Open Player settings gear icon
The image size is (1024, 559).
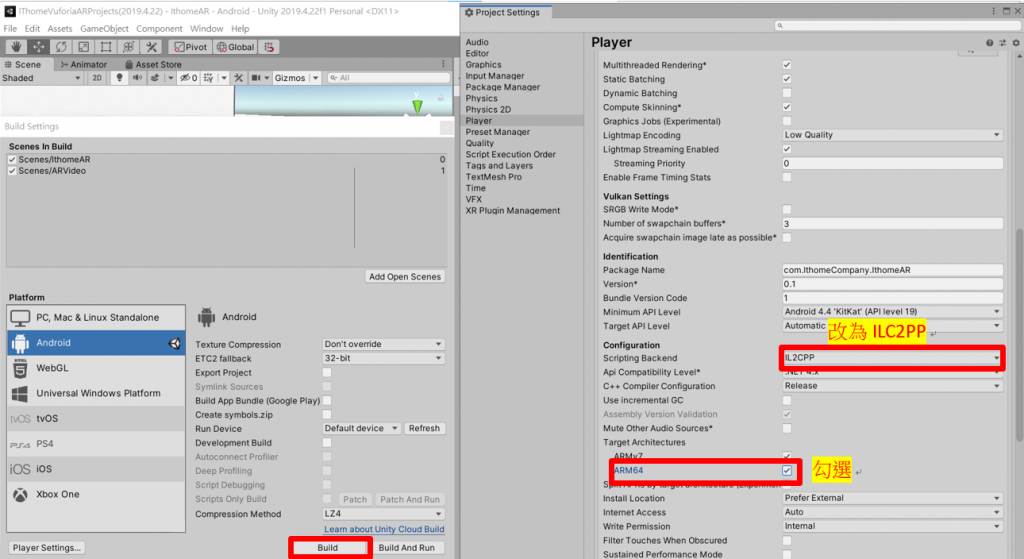pos(1016,43)
